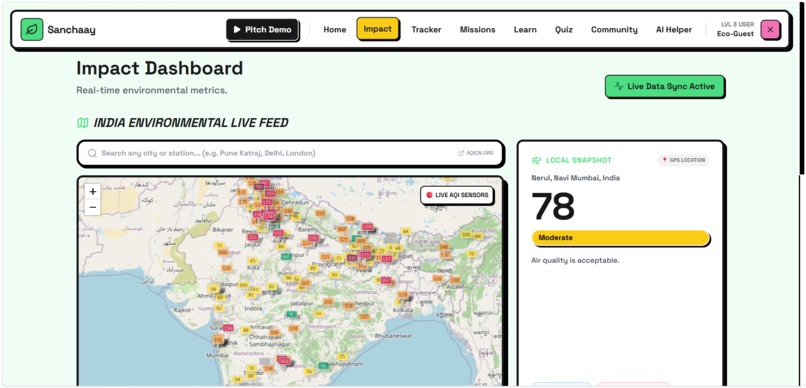Click the 108 orange AQI marker in the north
This screenshot has height=388, width=806.
tap(350, 219)
